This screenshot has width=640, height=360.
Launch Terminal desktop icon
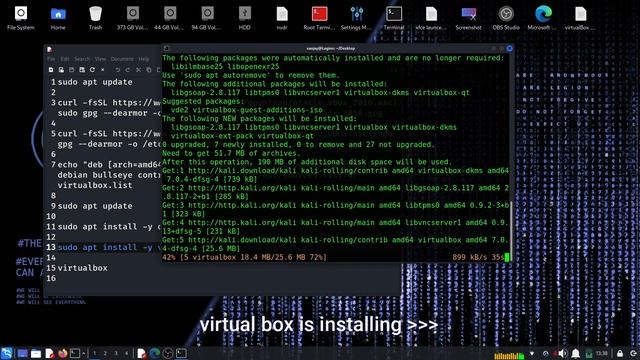[x=394, y=18]
